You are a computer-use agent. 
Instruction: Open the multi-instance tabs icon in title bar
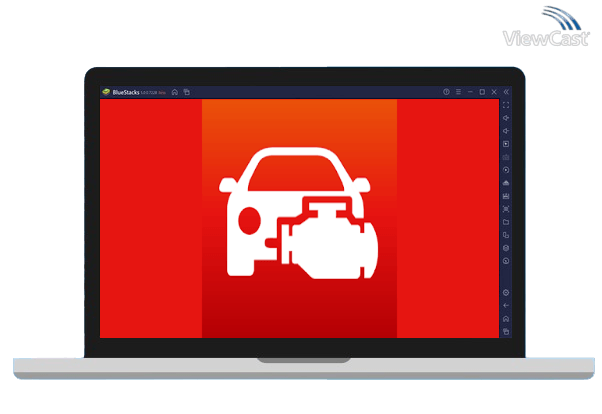(186, 92)
